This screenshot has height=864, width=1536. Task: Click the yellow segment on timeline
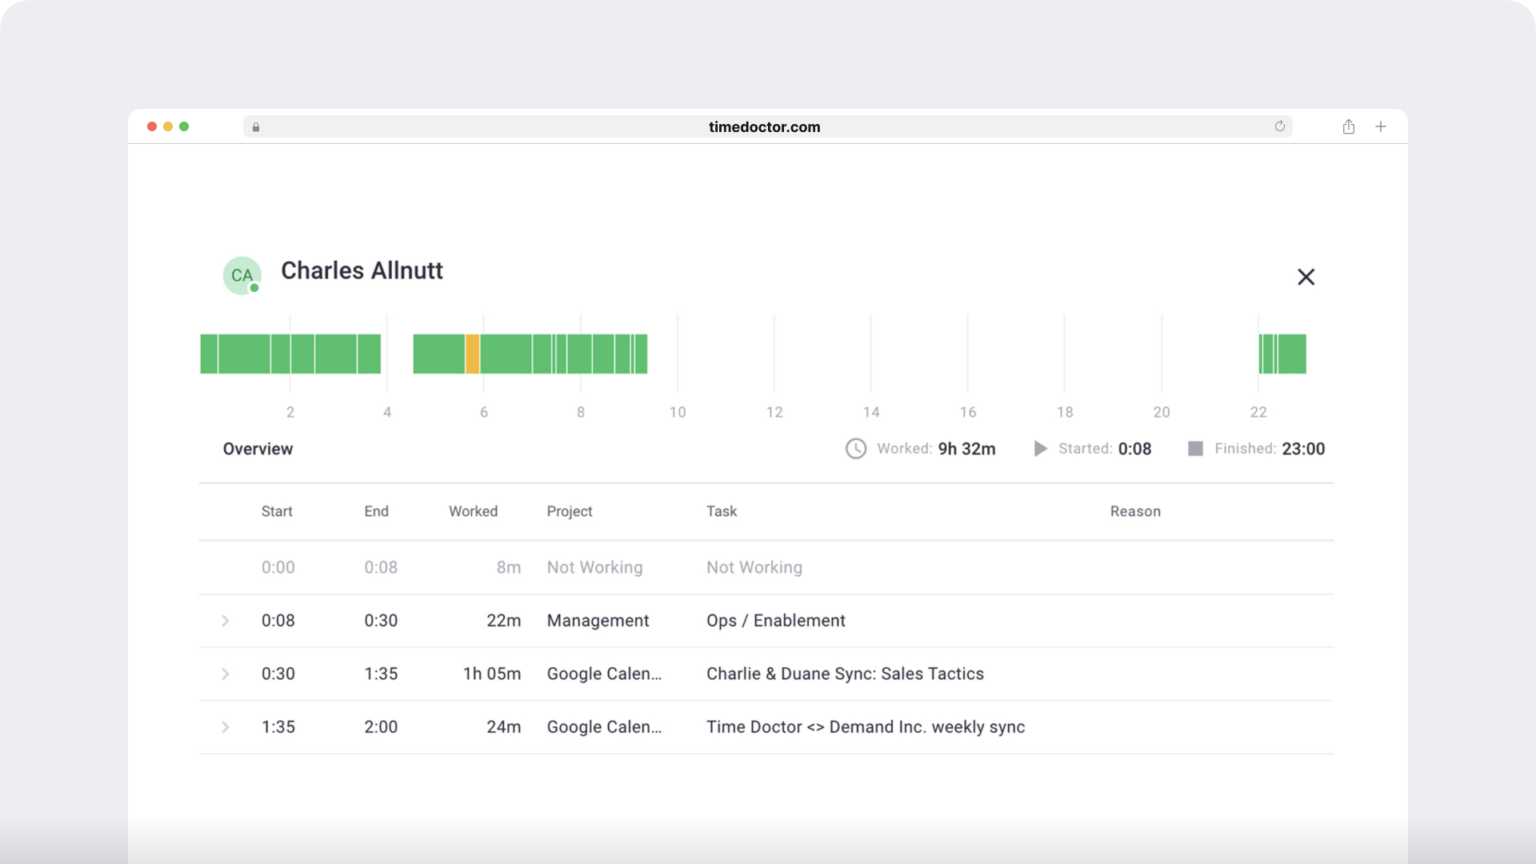point(472,354)
